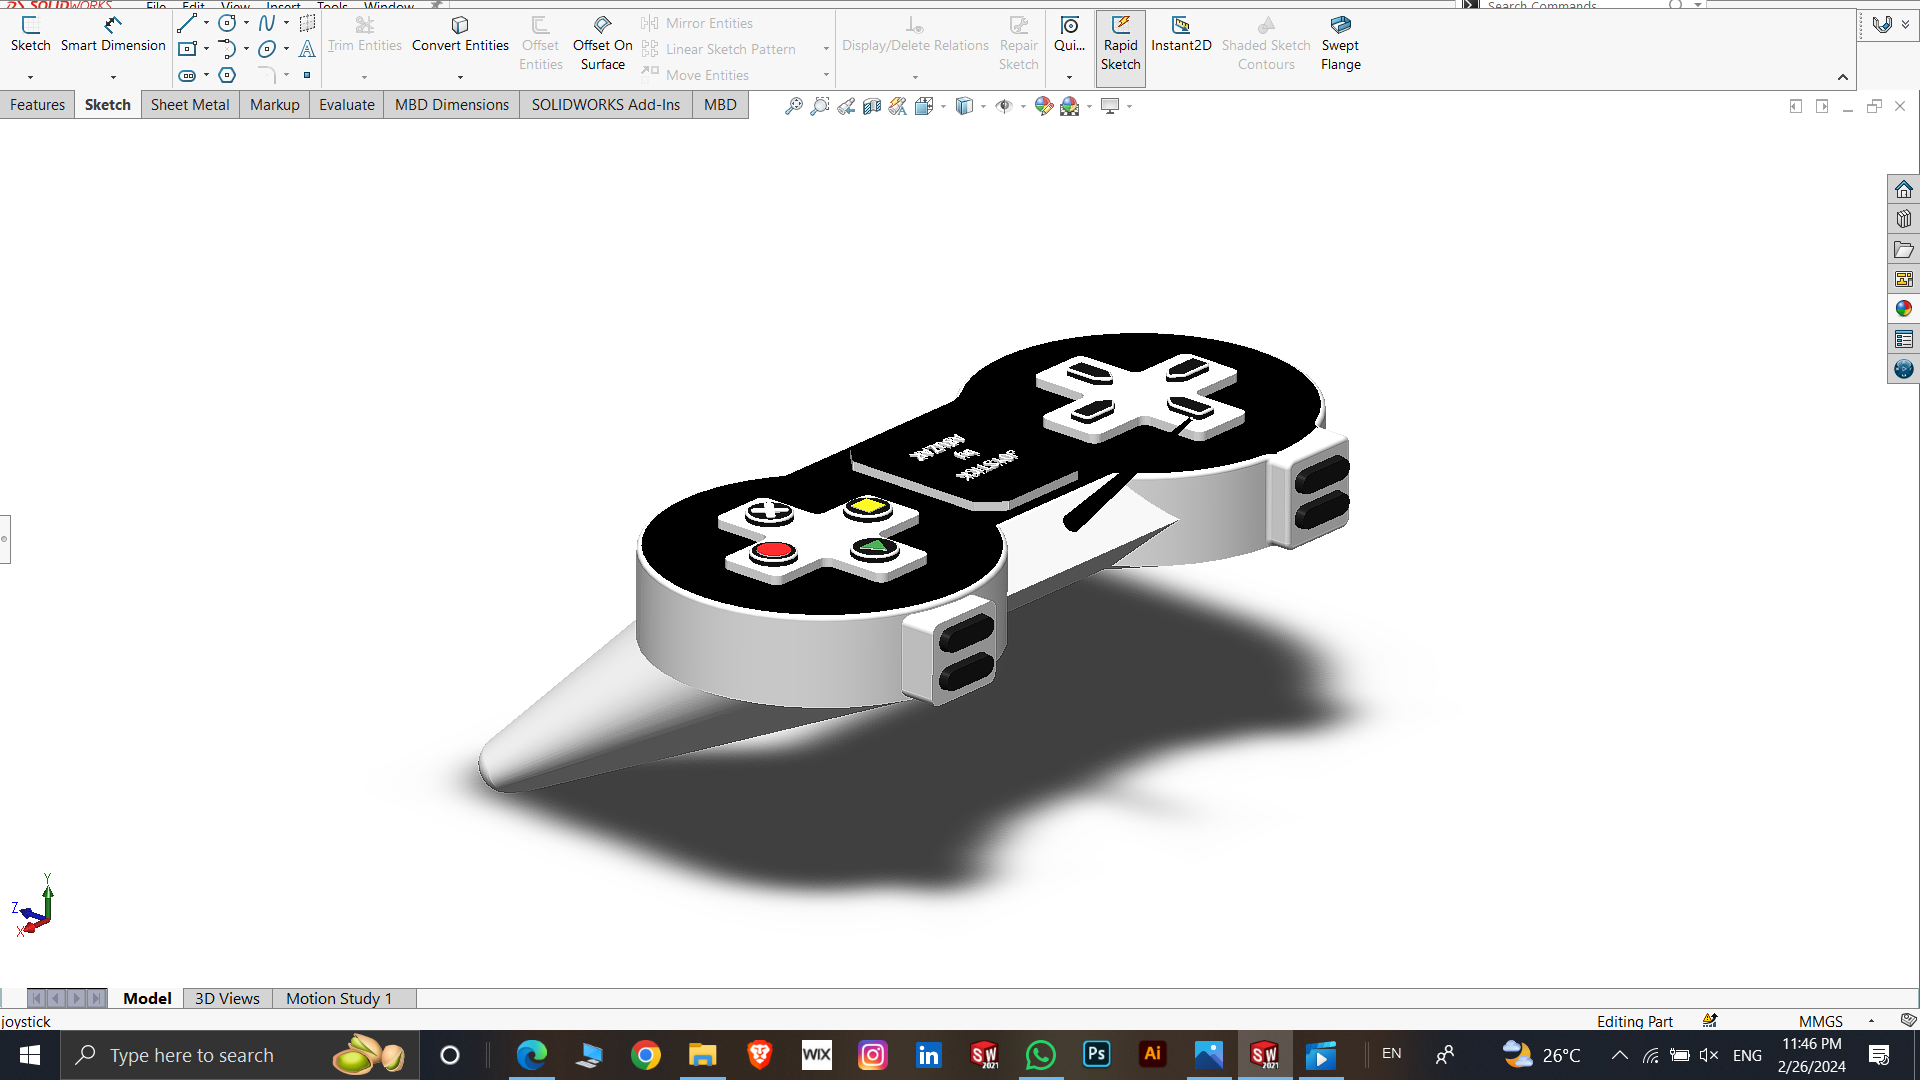Select the Smart Dimension tool
Viewport: 1920px width, 1080px height.
[x=113, y=33]
